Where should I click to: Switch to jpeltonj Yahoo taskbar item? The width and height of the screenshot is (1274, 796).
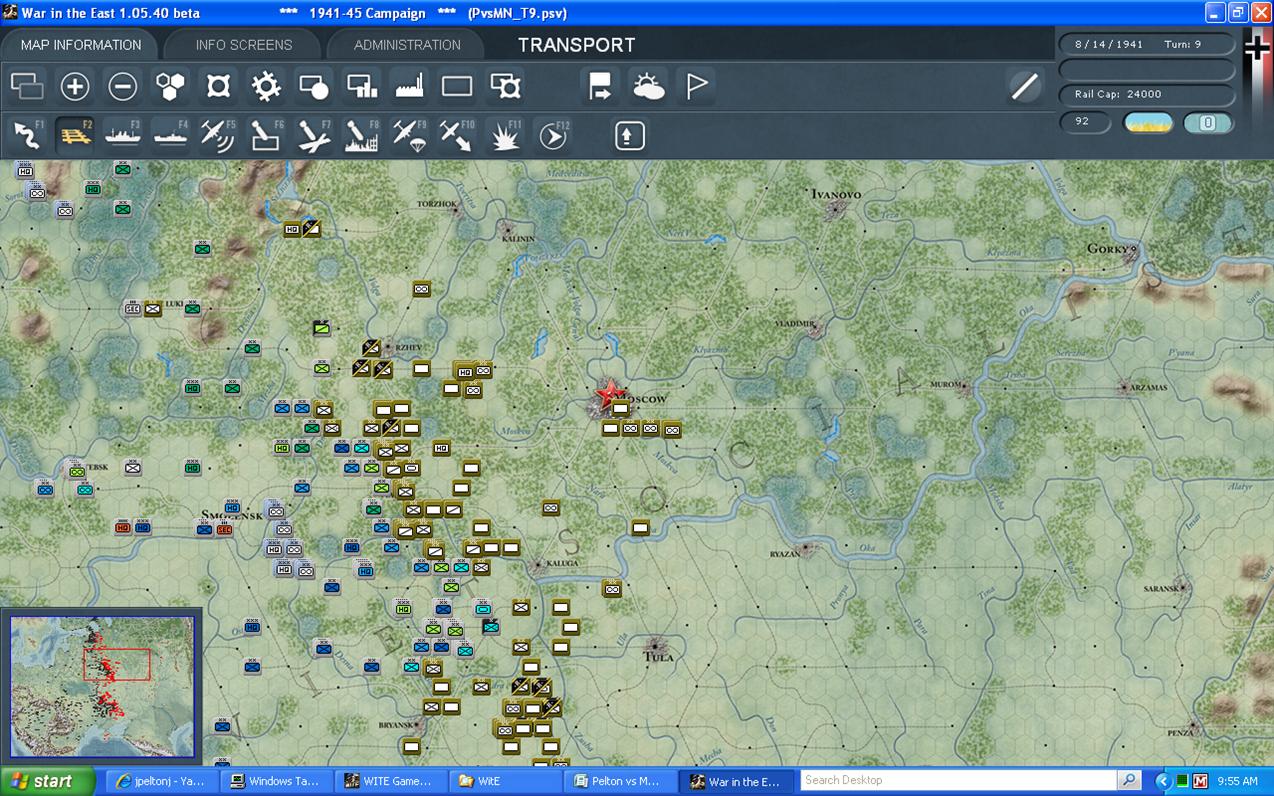[x=160, y=781]
